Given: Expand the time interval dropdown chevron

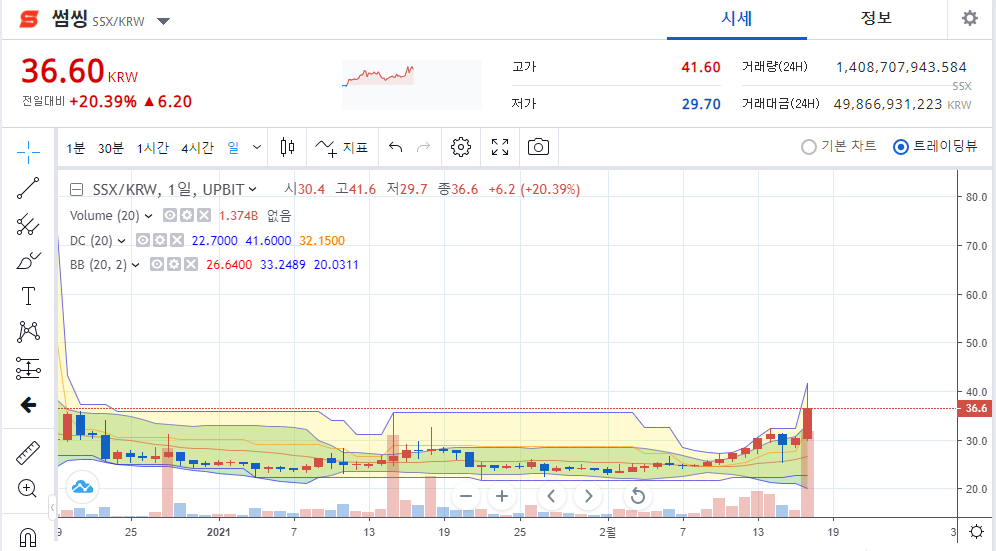Looking at the screenshot, I should [x=257, y=147].
